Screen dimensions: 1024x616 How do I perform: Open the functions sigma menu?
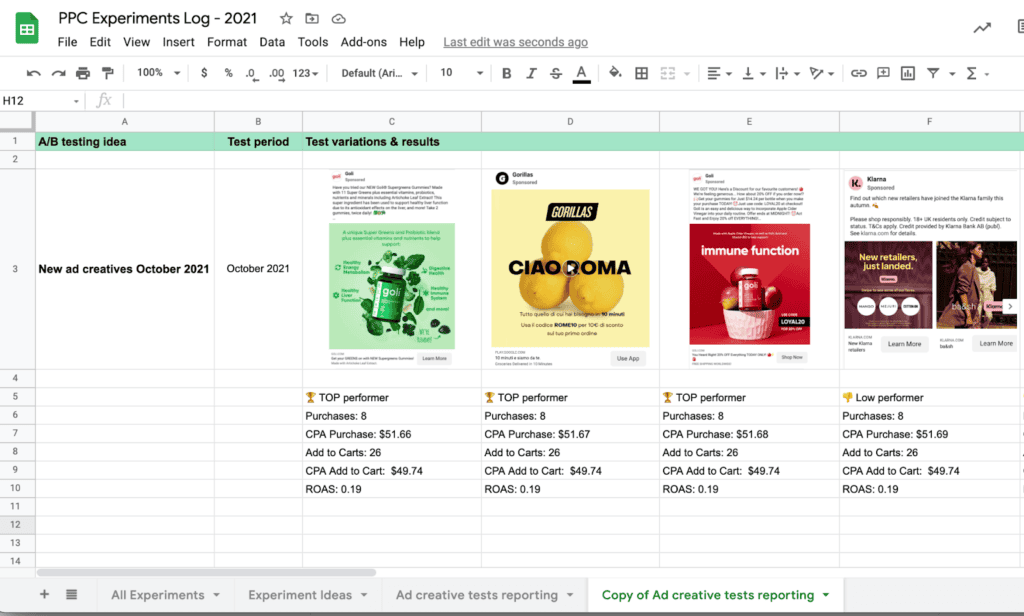(977, 73)
